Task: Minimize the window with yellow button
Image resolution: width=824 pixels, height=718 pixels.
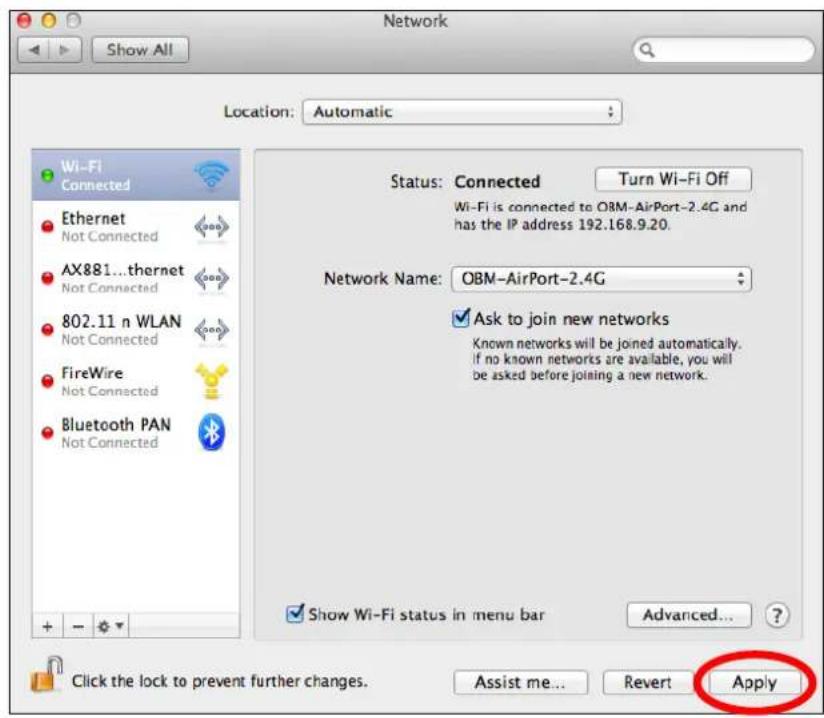Action: click(49, 21)
